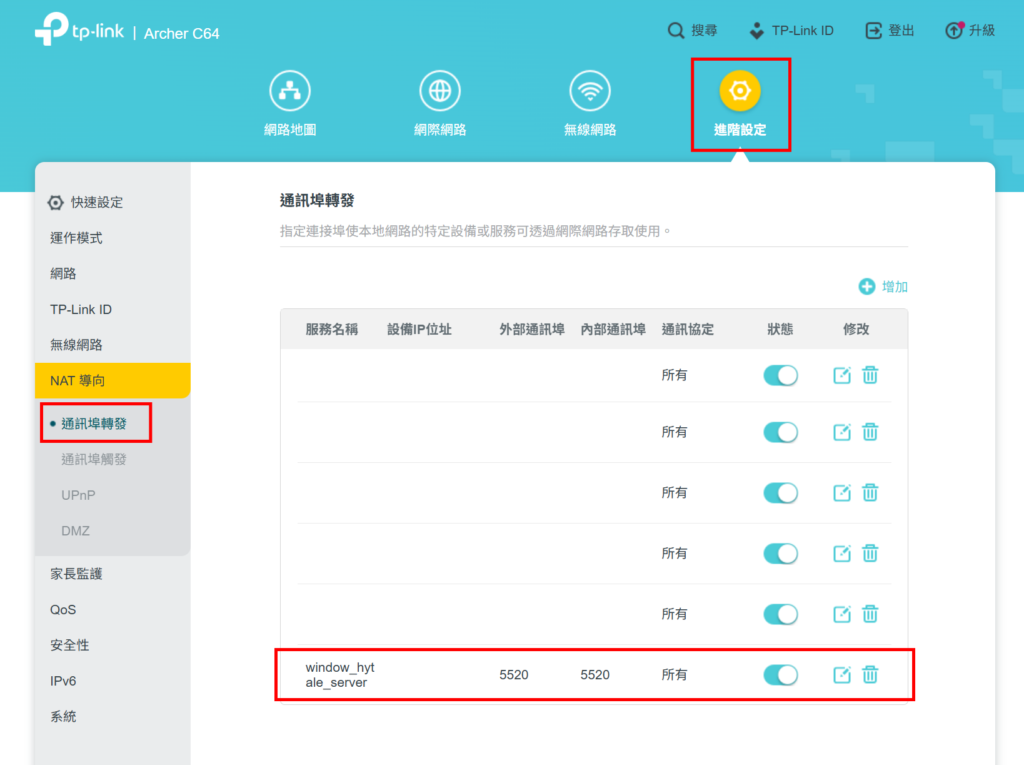Toggle the third row status switch
Image resolution: width=1024 pixels, height=765 pixels.
coord(780,493)
